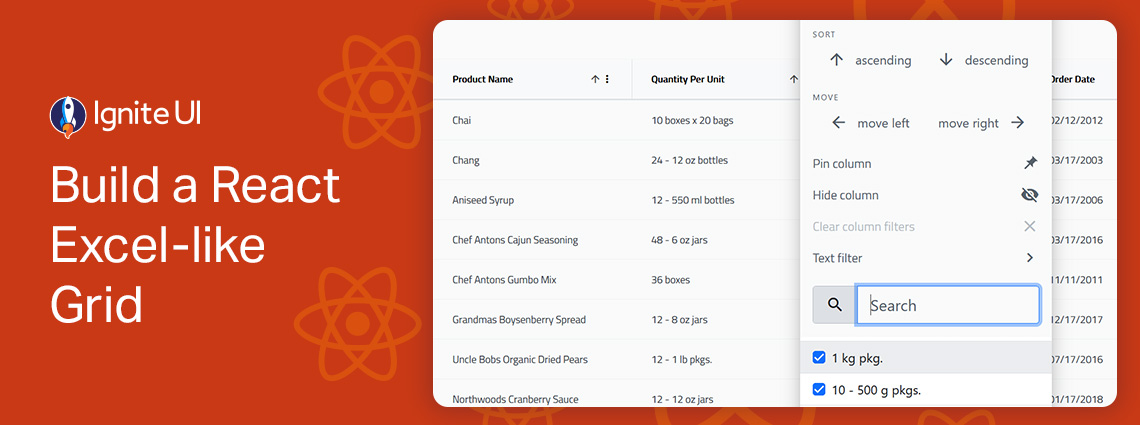This screenshot has height=425, width=1140.
Task: Click the Order Date column header
Action: 1072,79
